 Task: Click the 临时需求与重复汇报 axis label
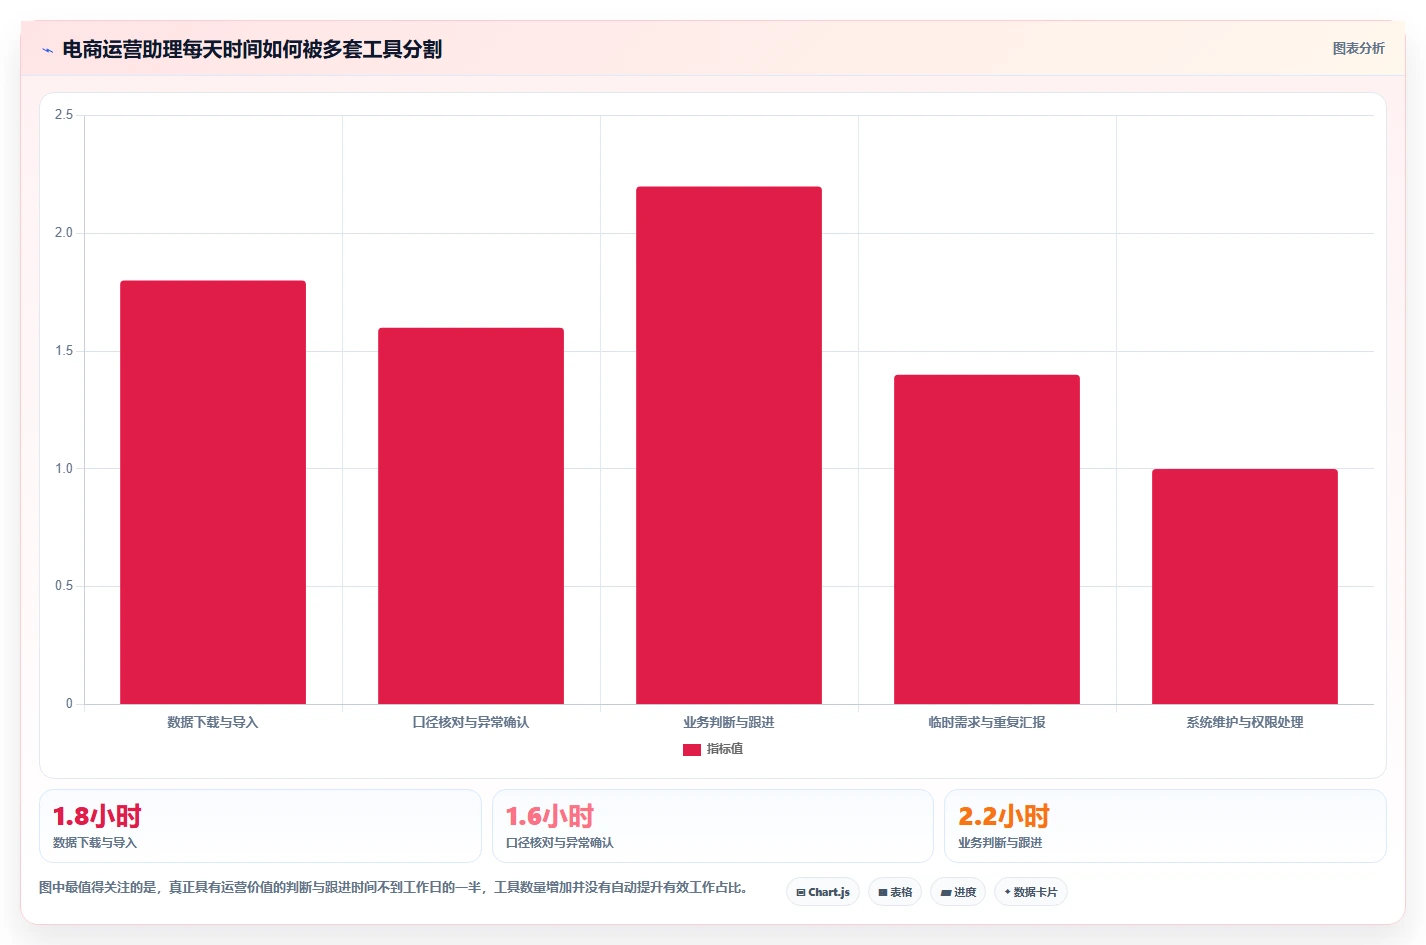987,722
